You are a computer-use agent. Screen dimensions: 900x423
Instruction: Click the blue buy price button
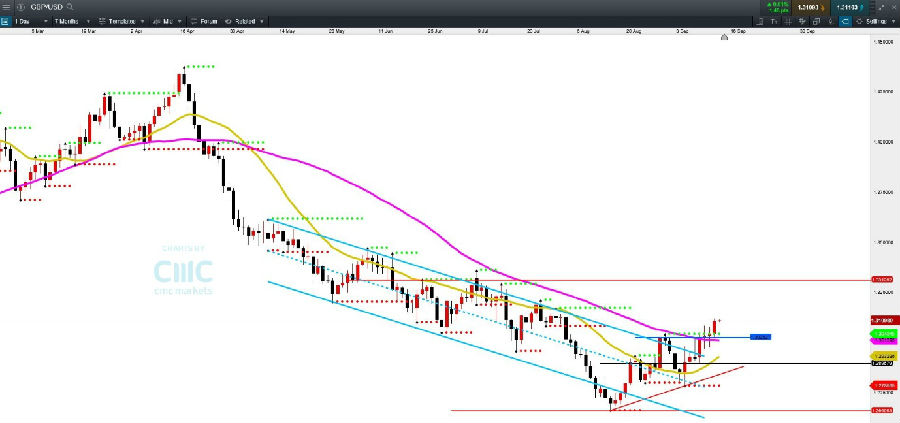[x=849, y=7]
